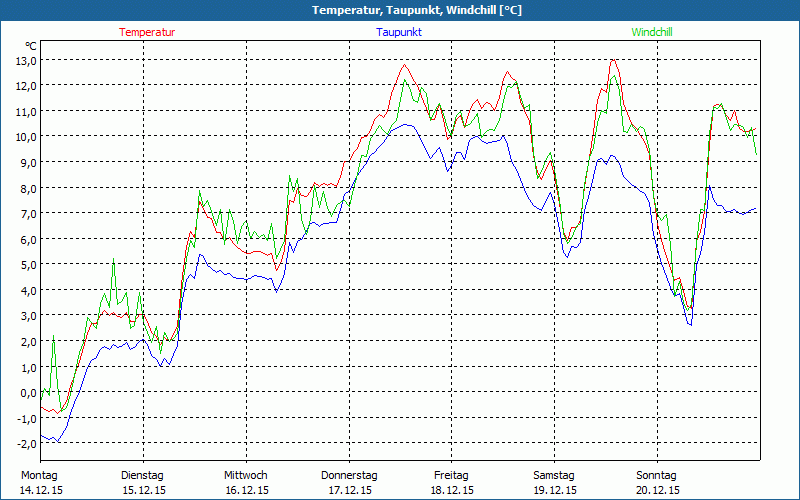Image resolution: width=800 pixels, height=500 pixels.
Task: Click the Donnerstag day label
Action: 349,476
